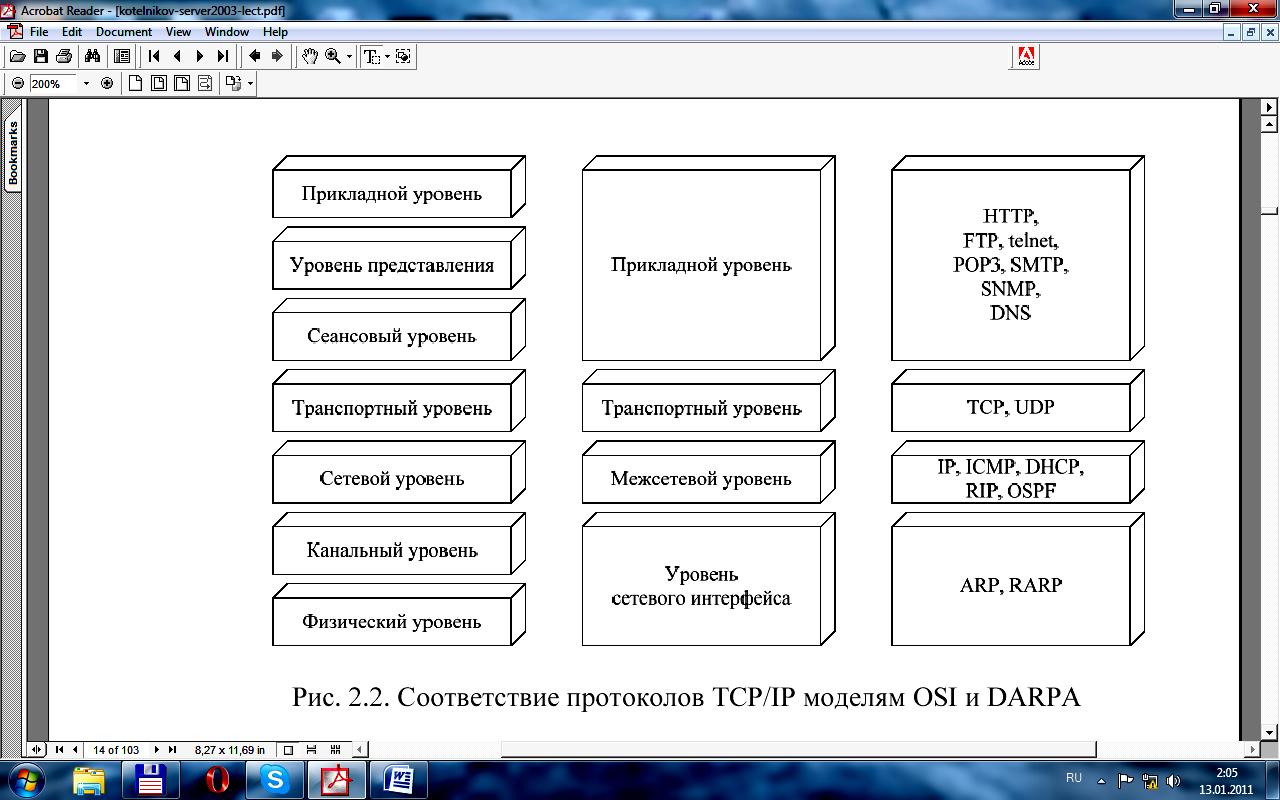1280x800 pixels.
Task: Click the Next View right arrow
Action: click(277, 56)
